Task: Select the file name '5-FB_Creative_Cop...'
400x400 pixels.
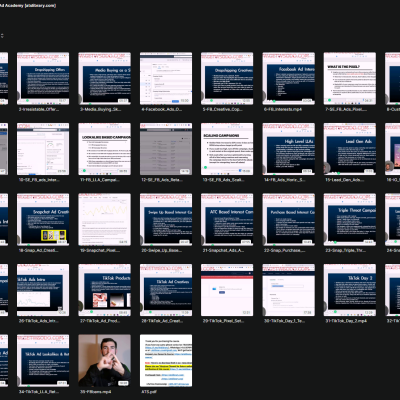Action: pyautogui.click(x=222, y=109)
